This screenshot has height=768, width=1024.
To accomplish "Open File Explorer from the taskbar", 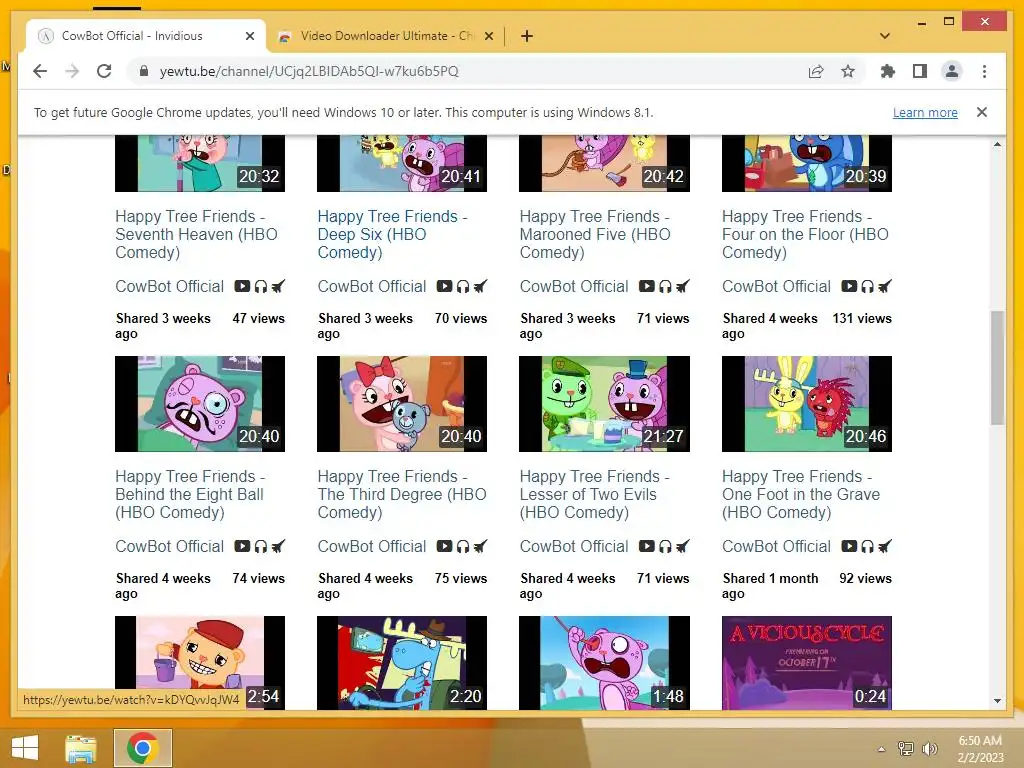I will click(80, 748).
